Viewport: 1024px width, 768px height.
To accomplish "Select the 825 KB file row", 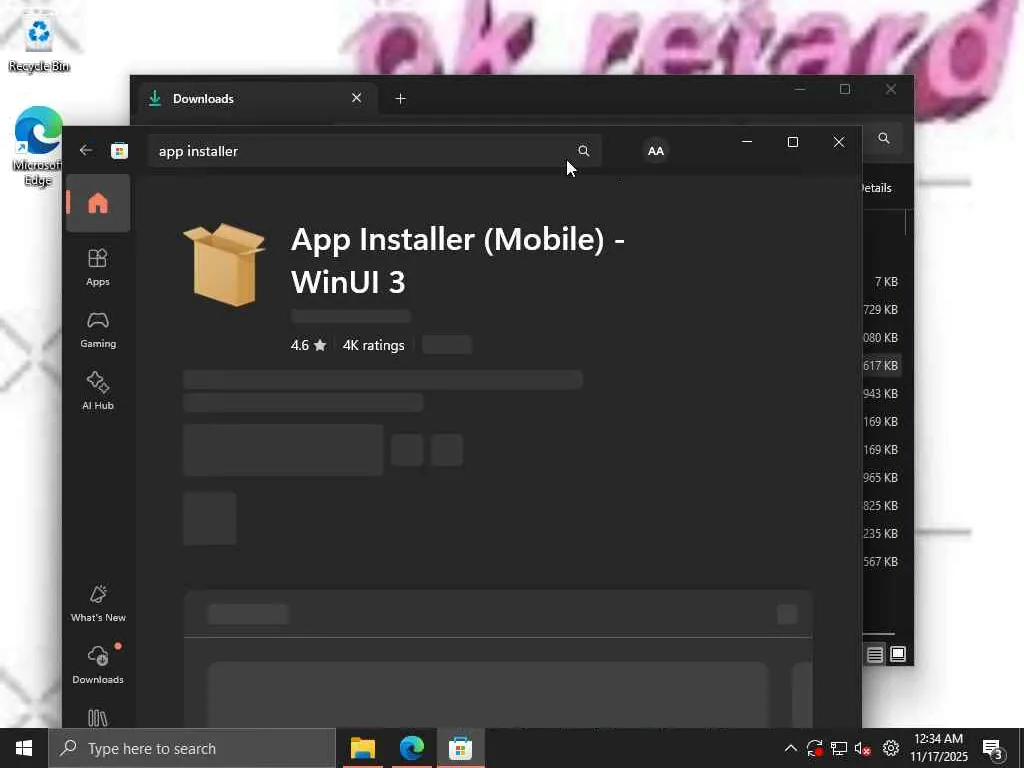I will (x=882, y=506).
